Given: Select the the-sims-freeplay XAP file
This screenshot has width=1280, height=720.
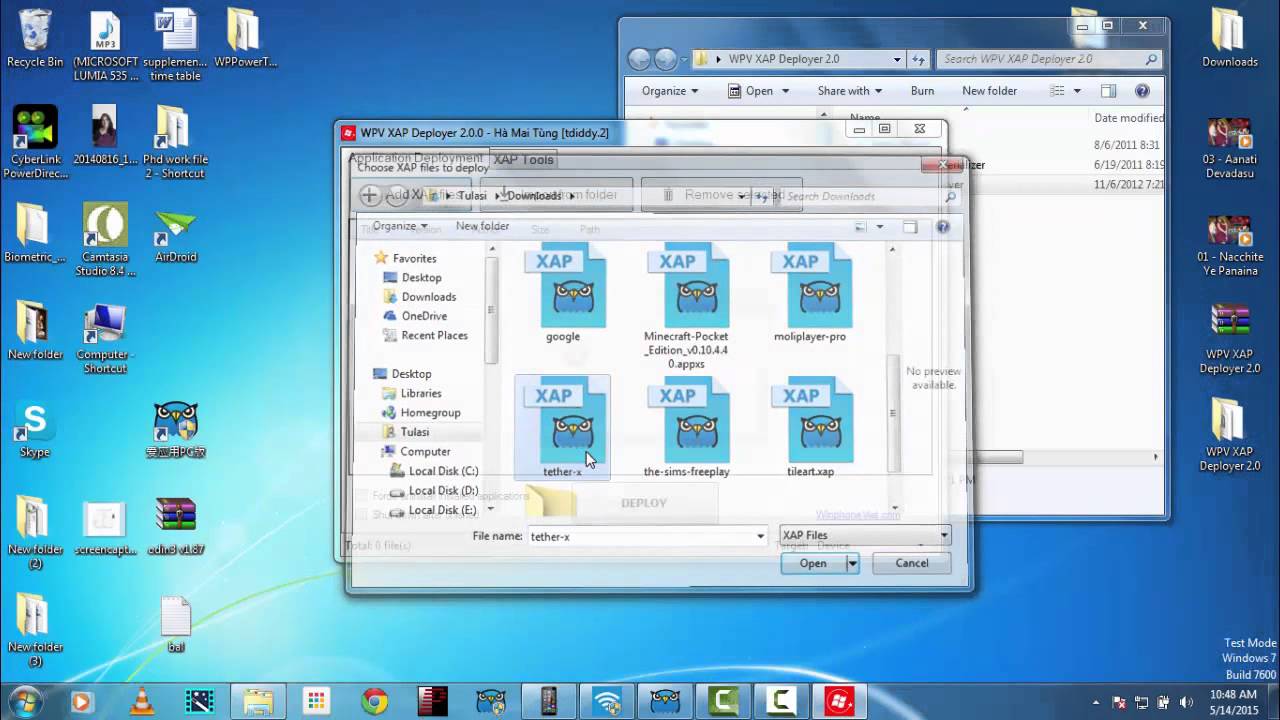Looking at the screenshot, I should point(687,427).
